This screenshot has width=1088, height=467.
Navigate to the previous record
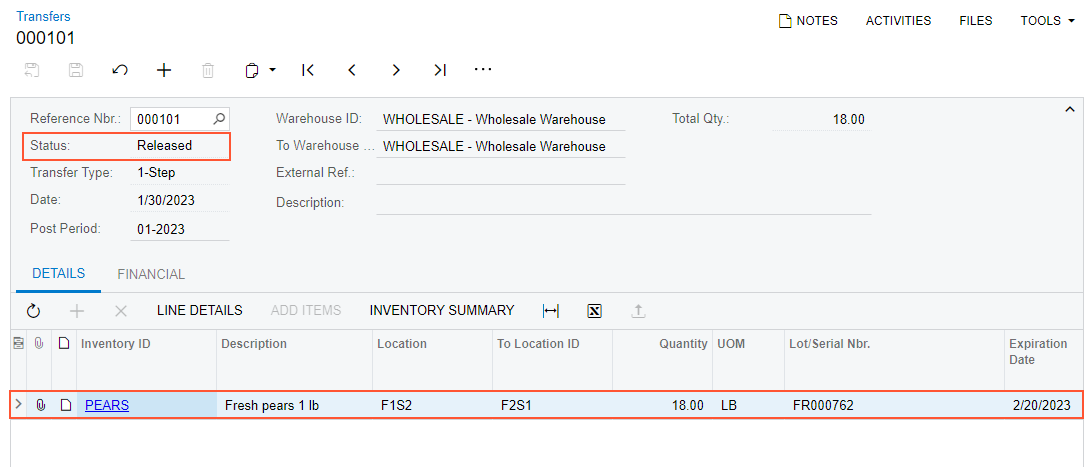pyautogui.click(x=352, y=70)
